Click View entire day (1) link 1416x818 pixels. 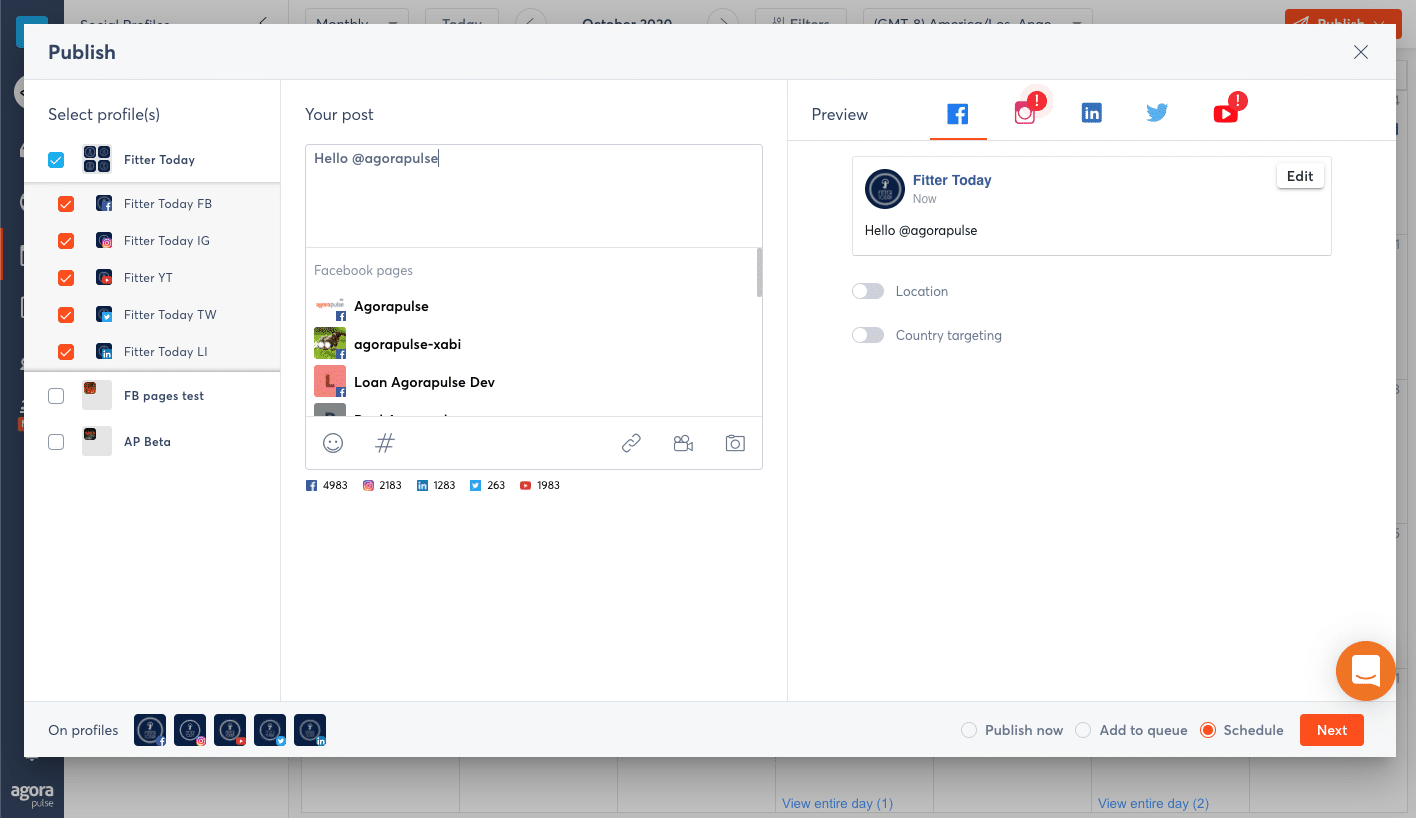837,803
